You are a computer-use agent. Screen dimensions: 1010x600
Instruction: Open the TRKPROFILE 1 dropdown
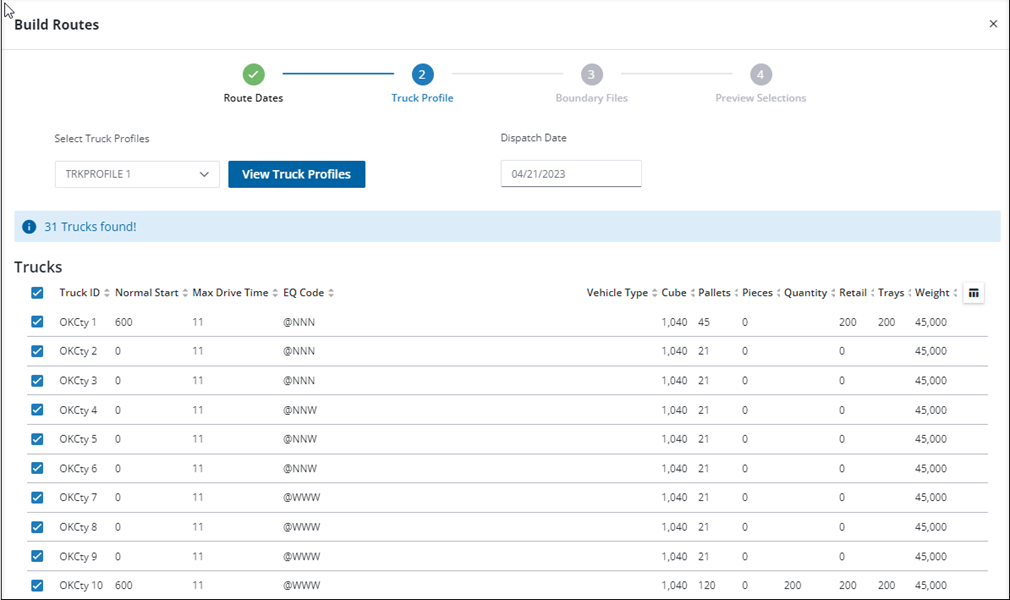tap(137, 174)
